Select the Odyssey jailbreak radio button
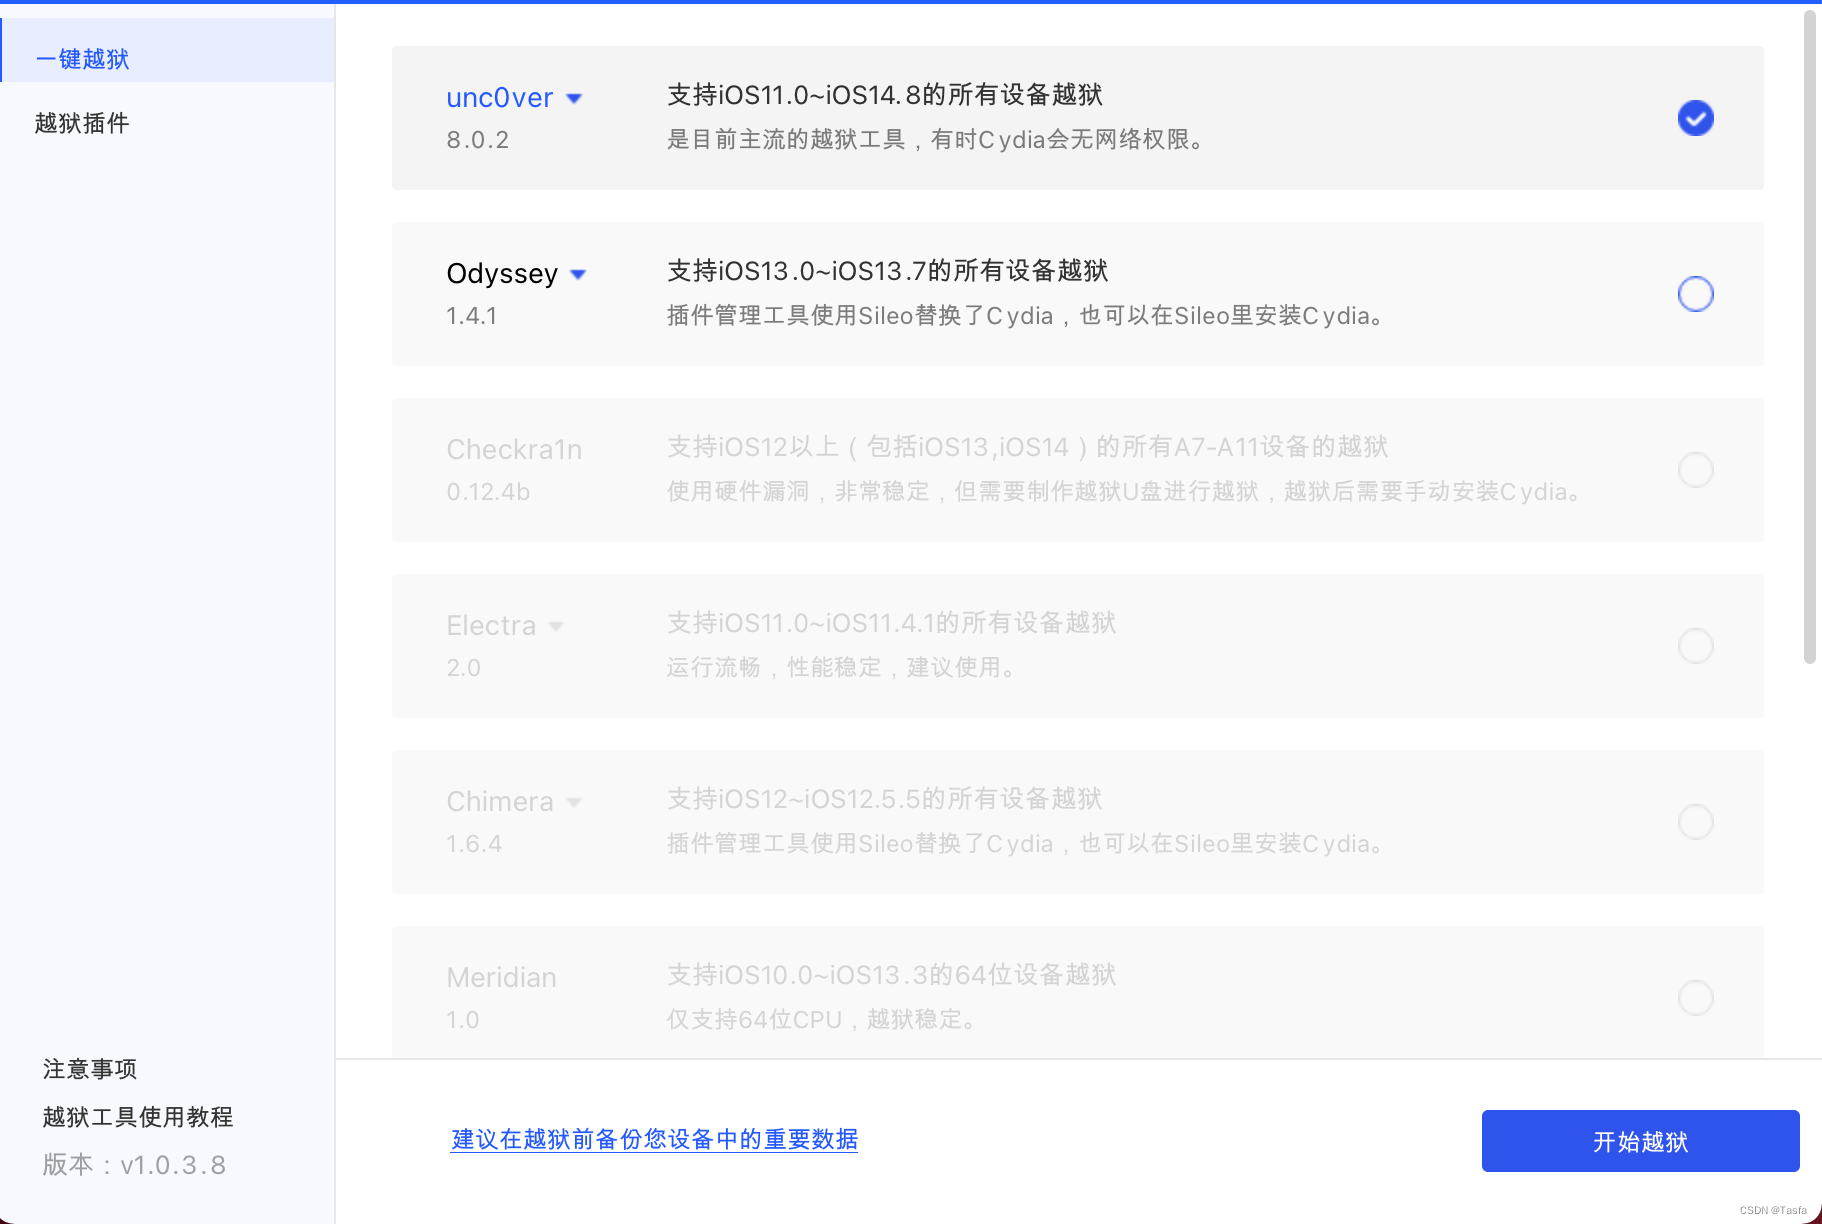Image resolution: width=1822 pixels, height=1224 pixels. 1695,294
